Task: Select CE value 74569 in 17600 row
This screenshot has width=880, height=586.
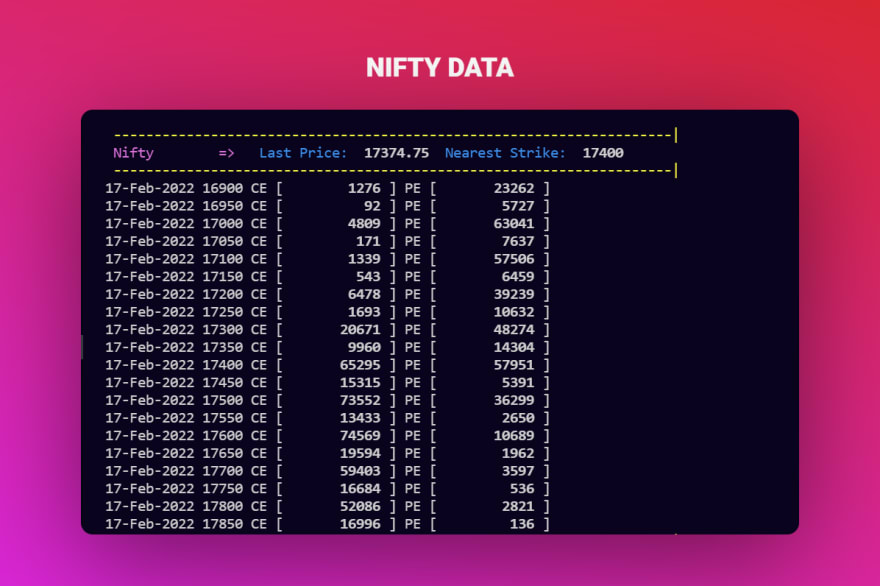Action: point(360,436)
